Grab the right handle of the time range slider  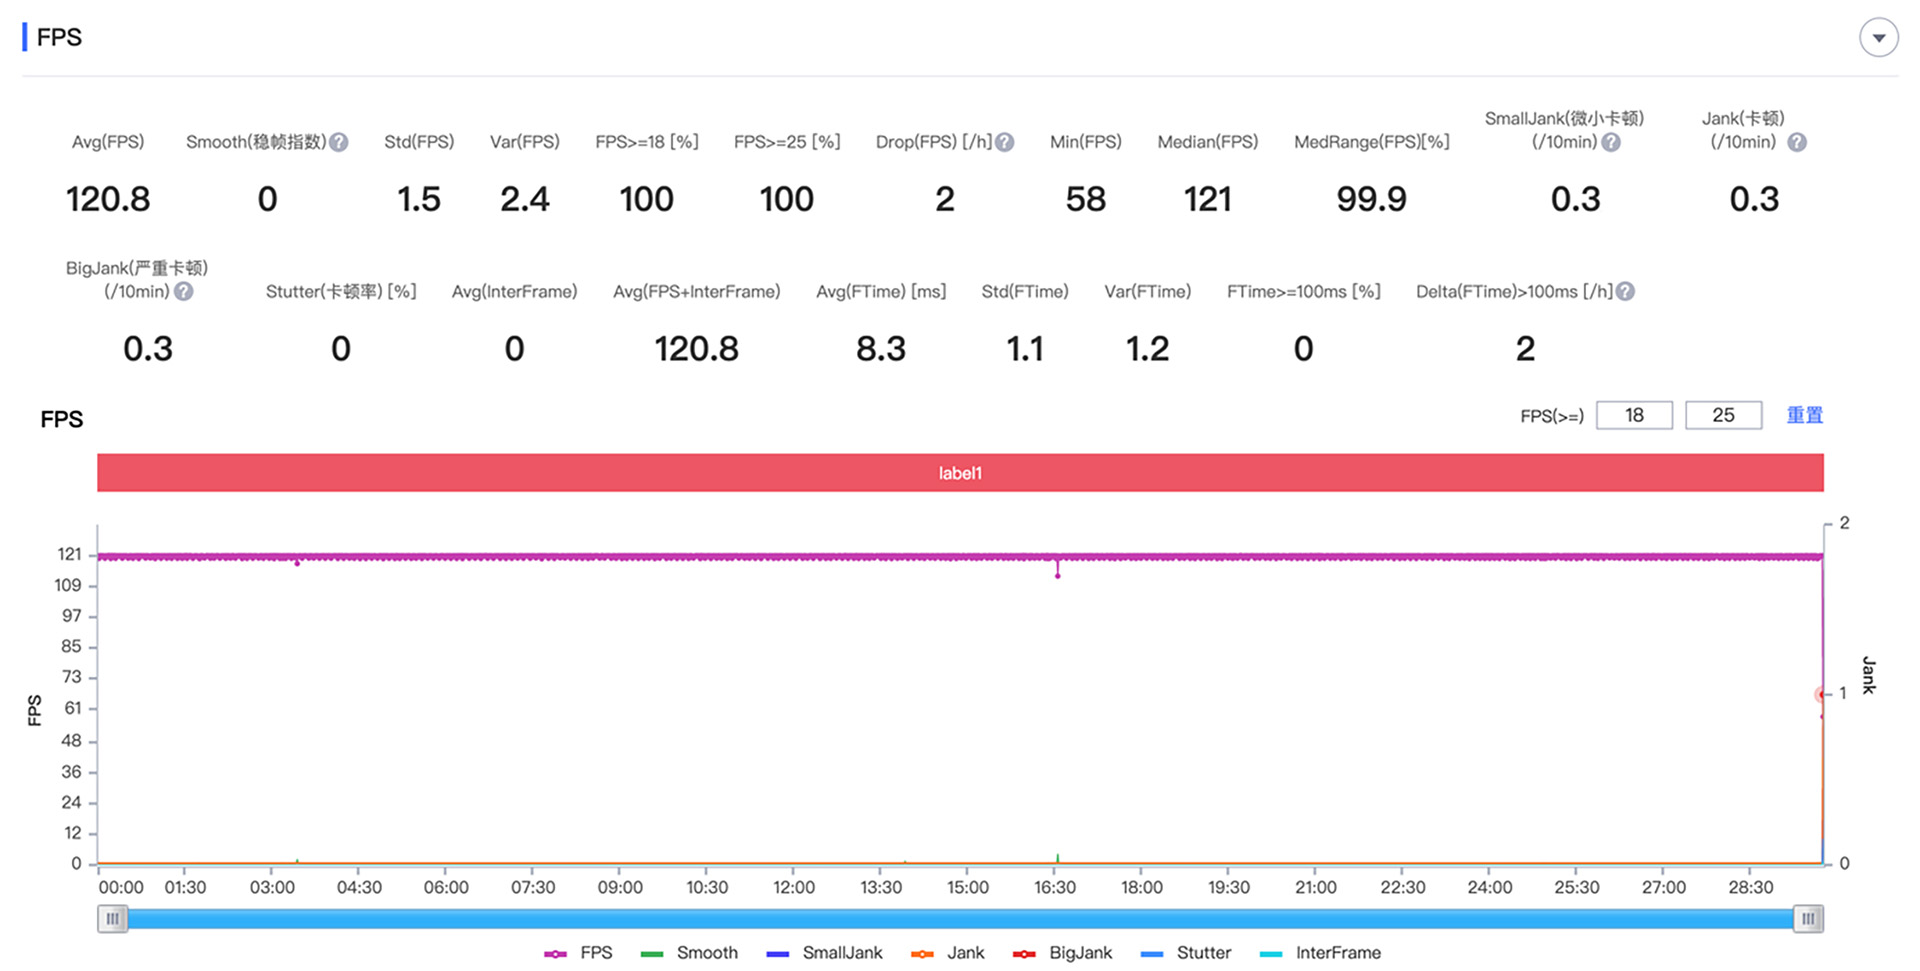click(x=1808, y=918)
